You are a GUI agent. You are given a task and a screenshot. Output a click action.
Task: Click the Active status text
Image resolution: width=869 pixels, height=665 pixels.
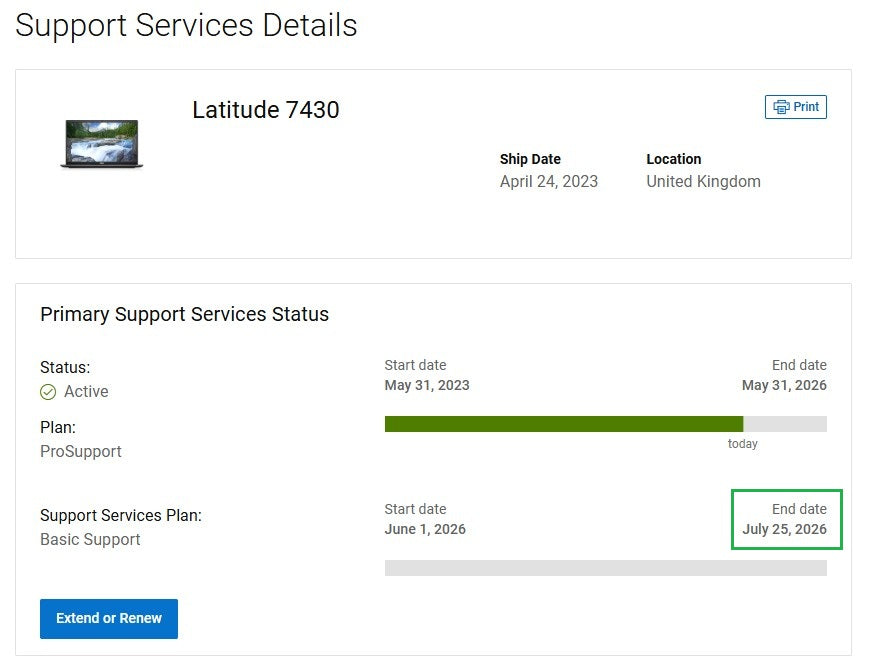(86, 392)
